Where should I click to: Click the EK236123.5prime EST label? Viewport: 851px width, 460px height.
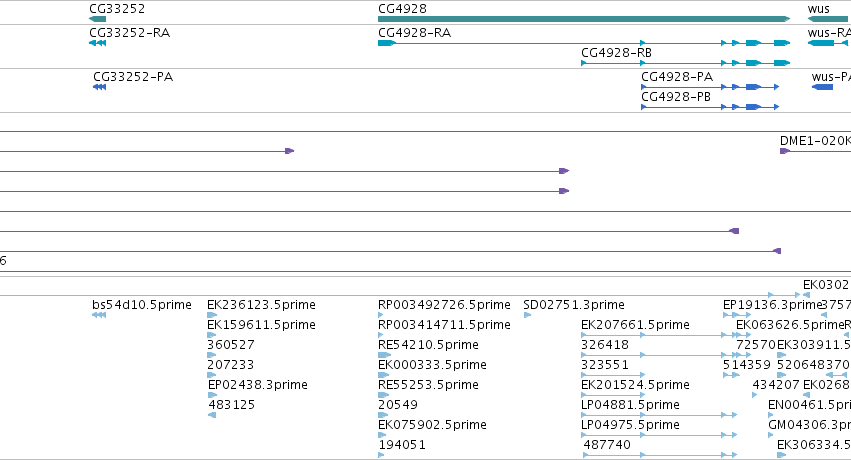[x=261, y=305]
